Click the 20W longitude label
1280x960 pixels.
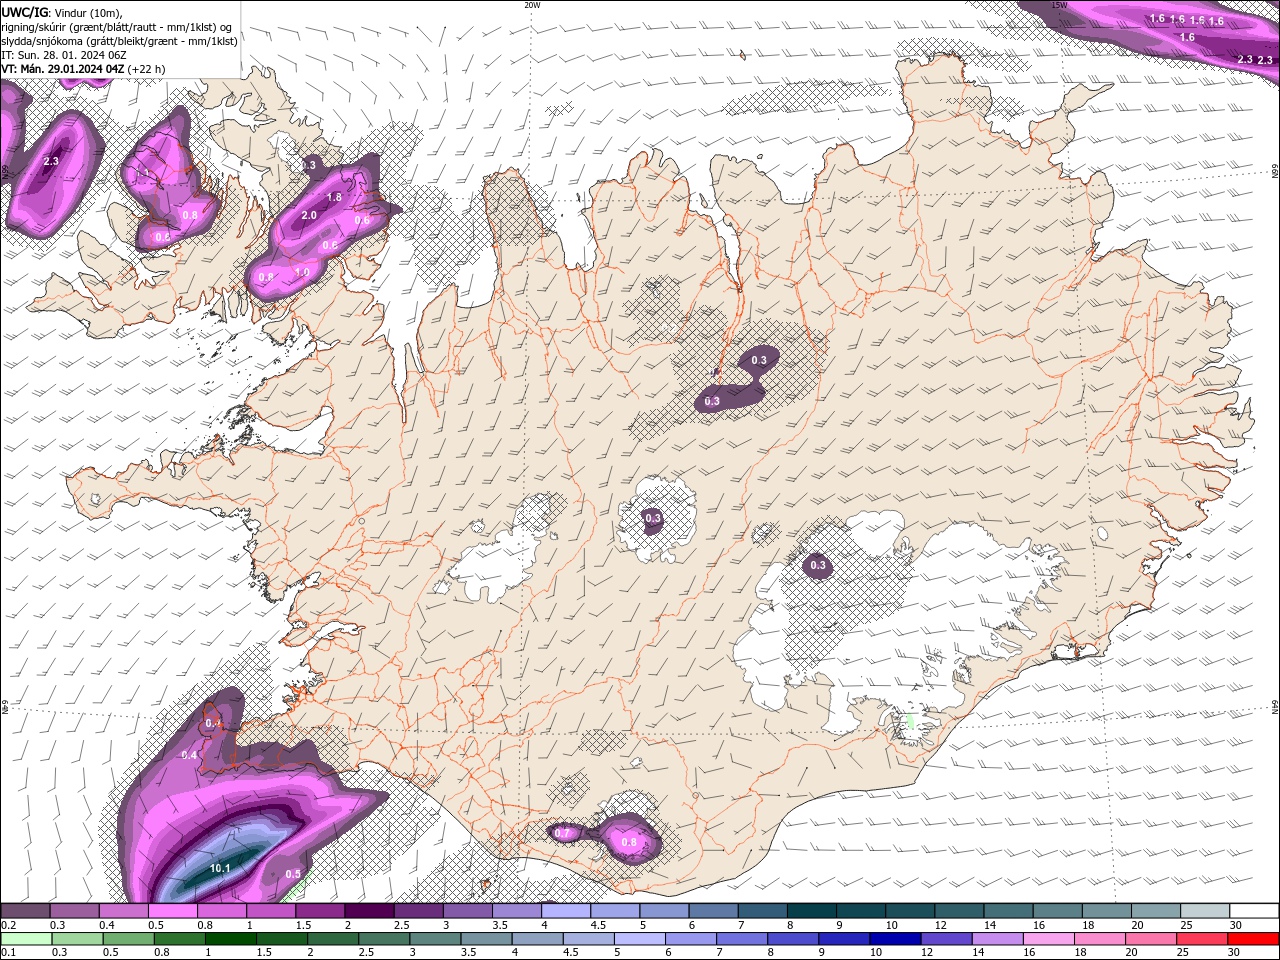point(532,5)
